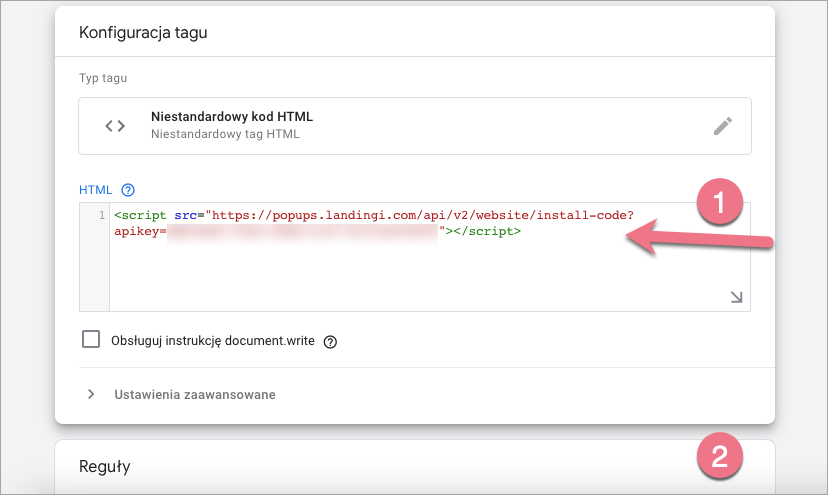Click the resize handle arrow in code editor
The height and width of the screenshot is (495, 828).
[736, 297]
